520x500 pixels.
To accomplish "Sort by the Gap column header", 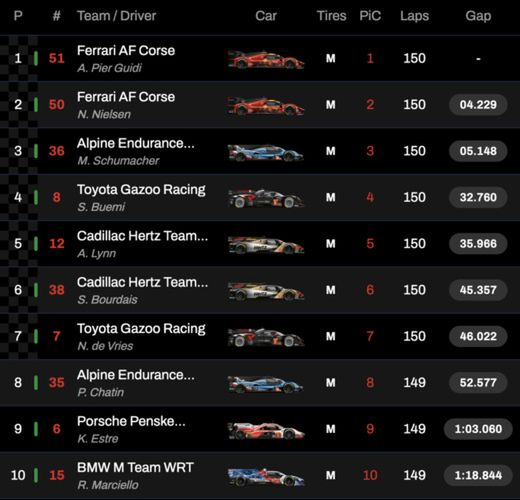I will [478, 16].
